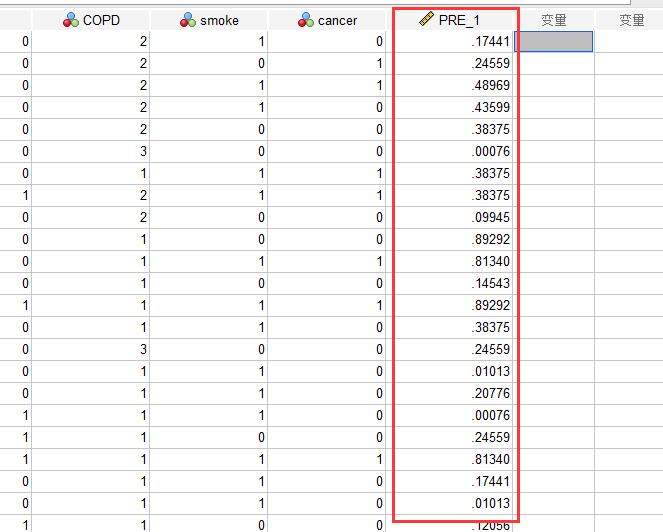
Task: Click the nominal icon beside smoke
Action: click(x=188, y=20)
